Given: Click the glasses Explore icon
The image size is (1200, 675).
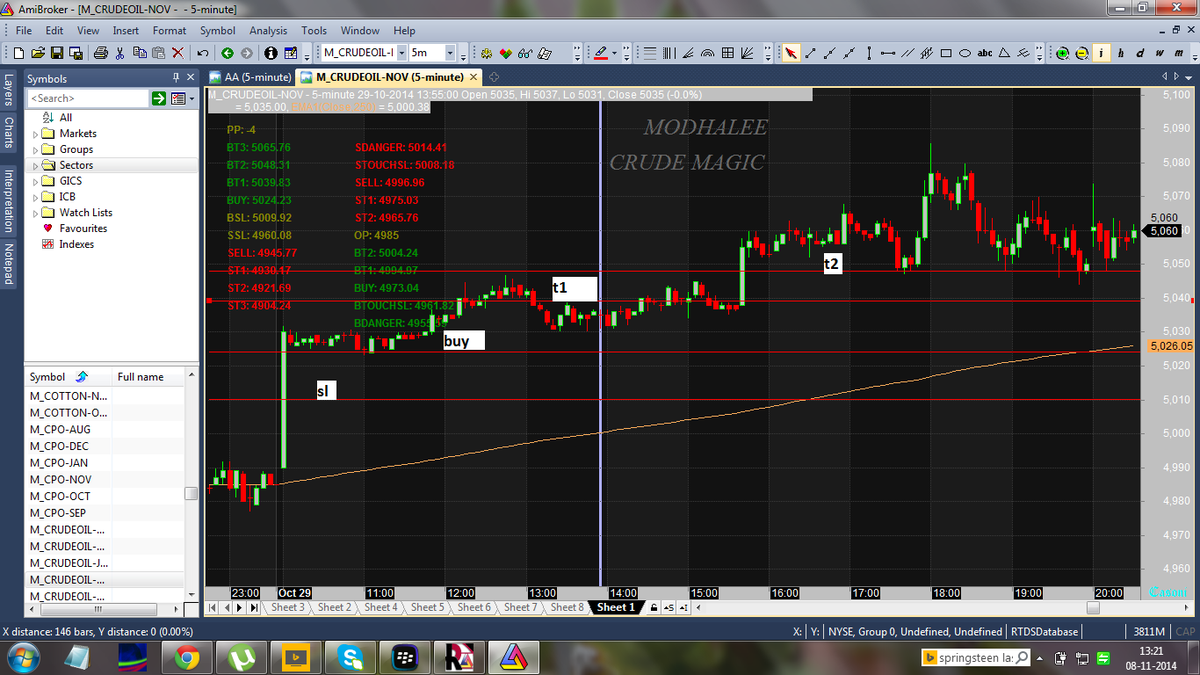Looking at the screenshot, I should pyautogui.click(x=525, y=53).
